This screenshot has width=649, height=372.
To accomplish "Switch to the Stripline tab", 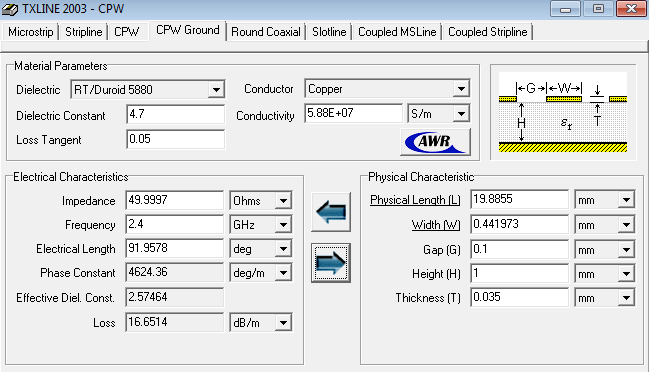I will pyautogui.click(x=84, y=32).
